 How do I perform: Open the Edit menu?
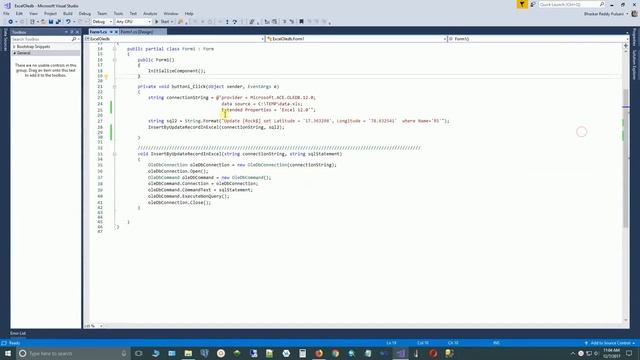[19, 13]
